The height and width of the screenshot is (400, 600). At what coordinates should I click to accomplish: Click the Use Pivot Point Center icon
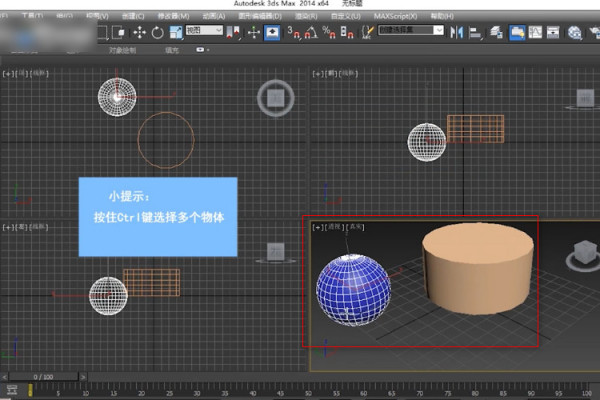click(x=233, y=33)
